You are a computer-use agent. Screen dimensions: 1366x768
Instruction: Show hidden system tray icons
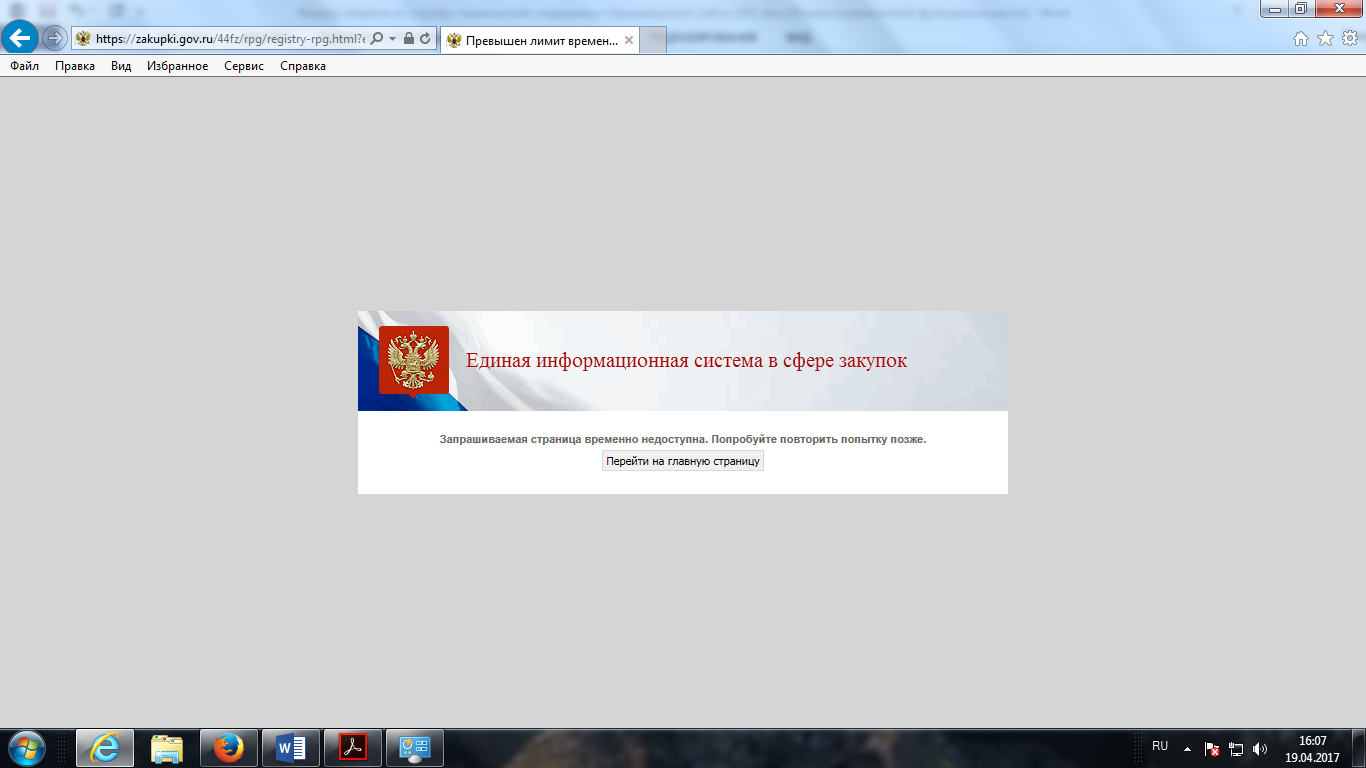pos(1187,748)
